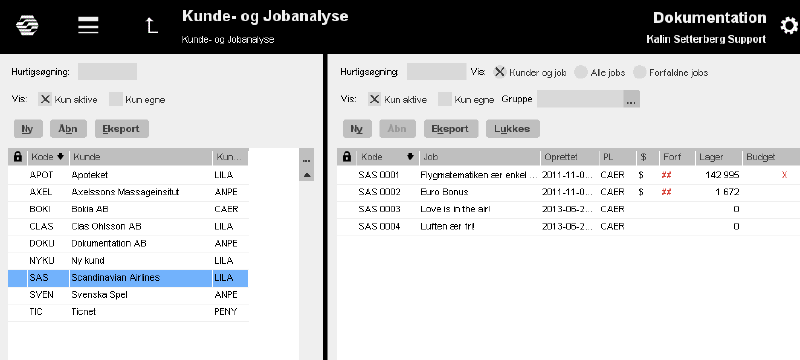
Task: Click Ny button in customer panel
Action: point(28,129)
